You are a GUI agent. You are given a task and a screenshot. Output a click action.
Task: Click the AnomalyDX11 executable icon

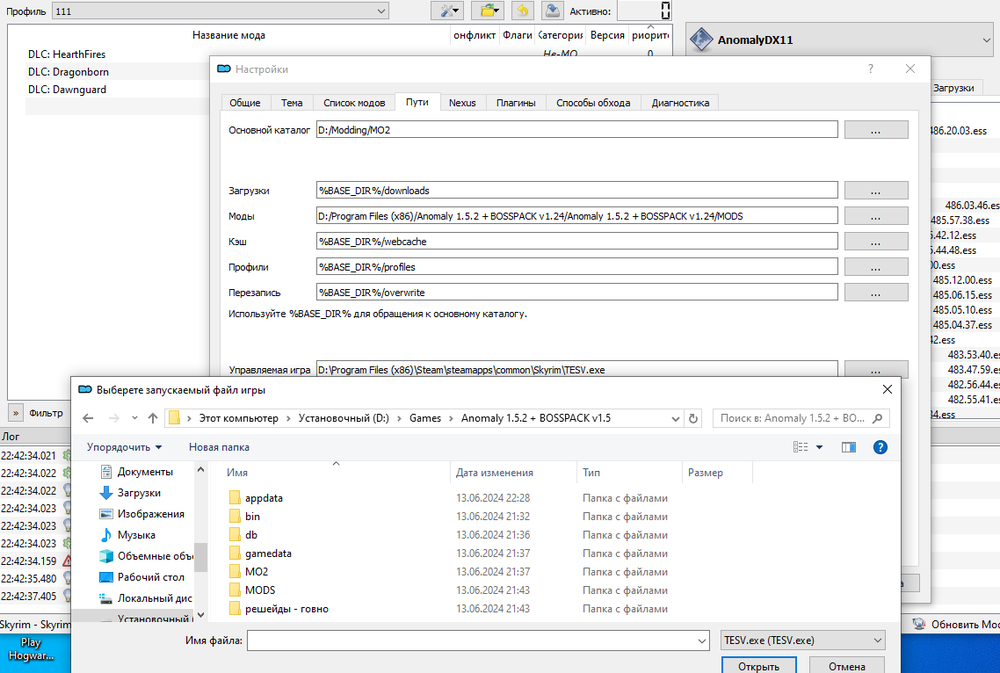click(x=701, y=40)
